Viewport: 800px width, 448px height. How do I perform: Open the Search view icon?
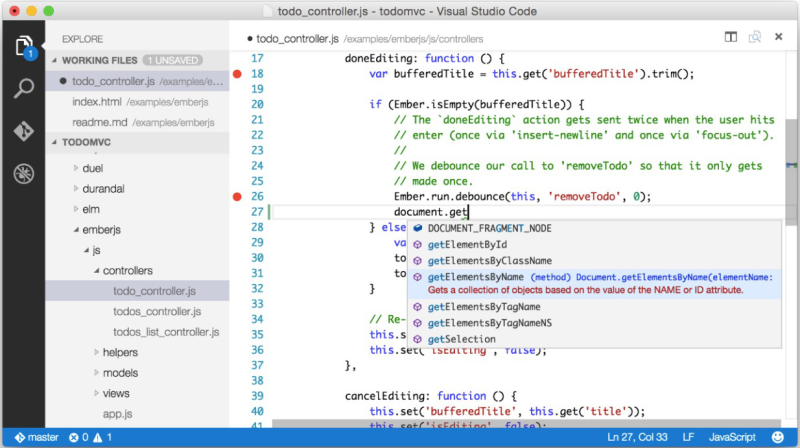click(23, 88)
